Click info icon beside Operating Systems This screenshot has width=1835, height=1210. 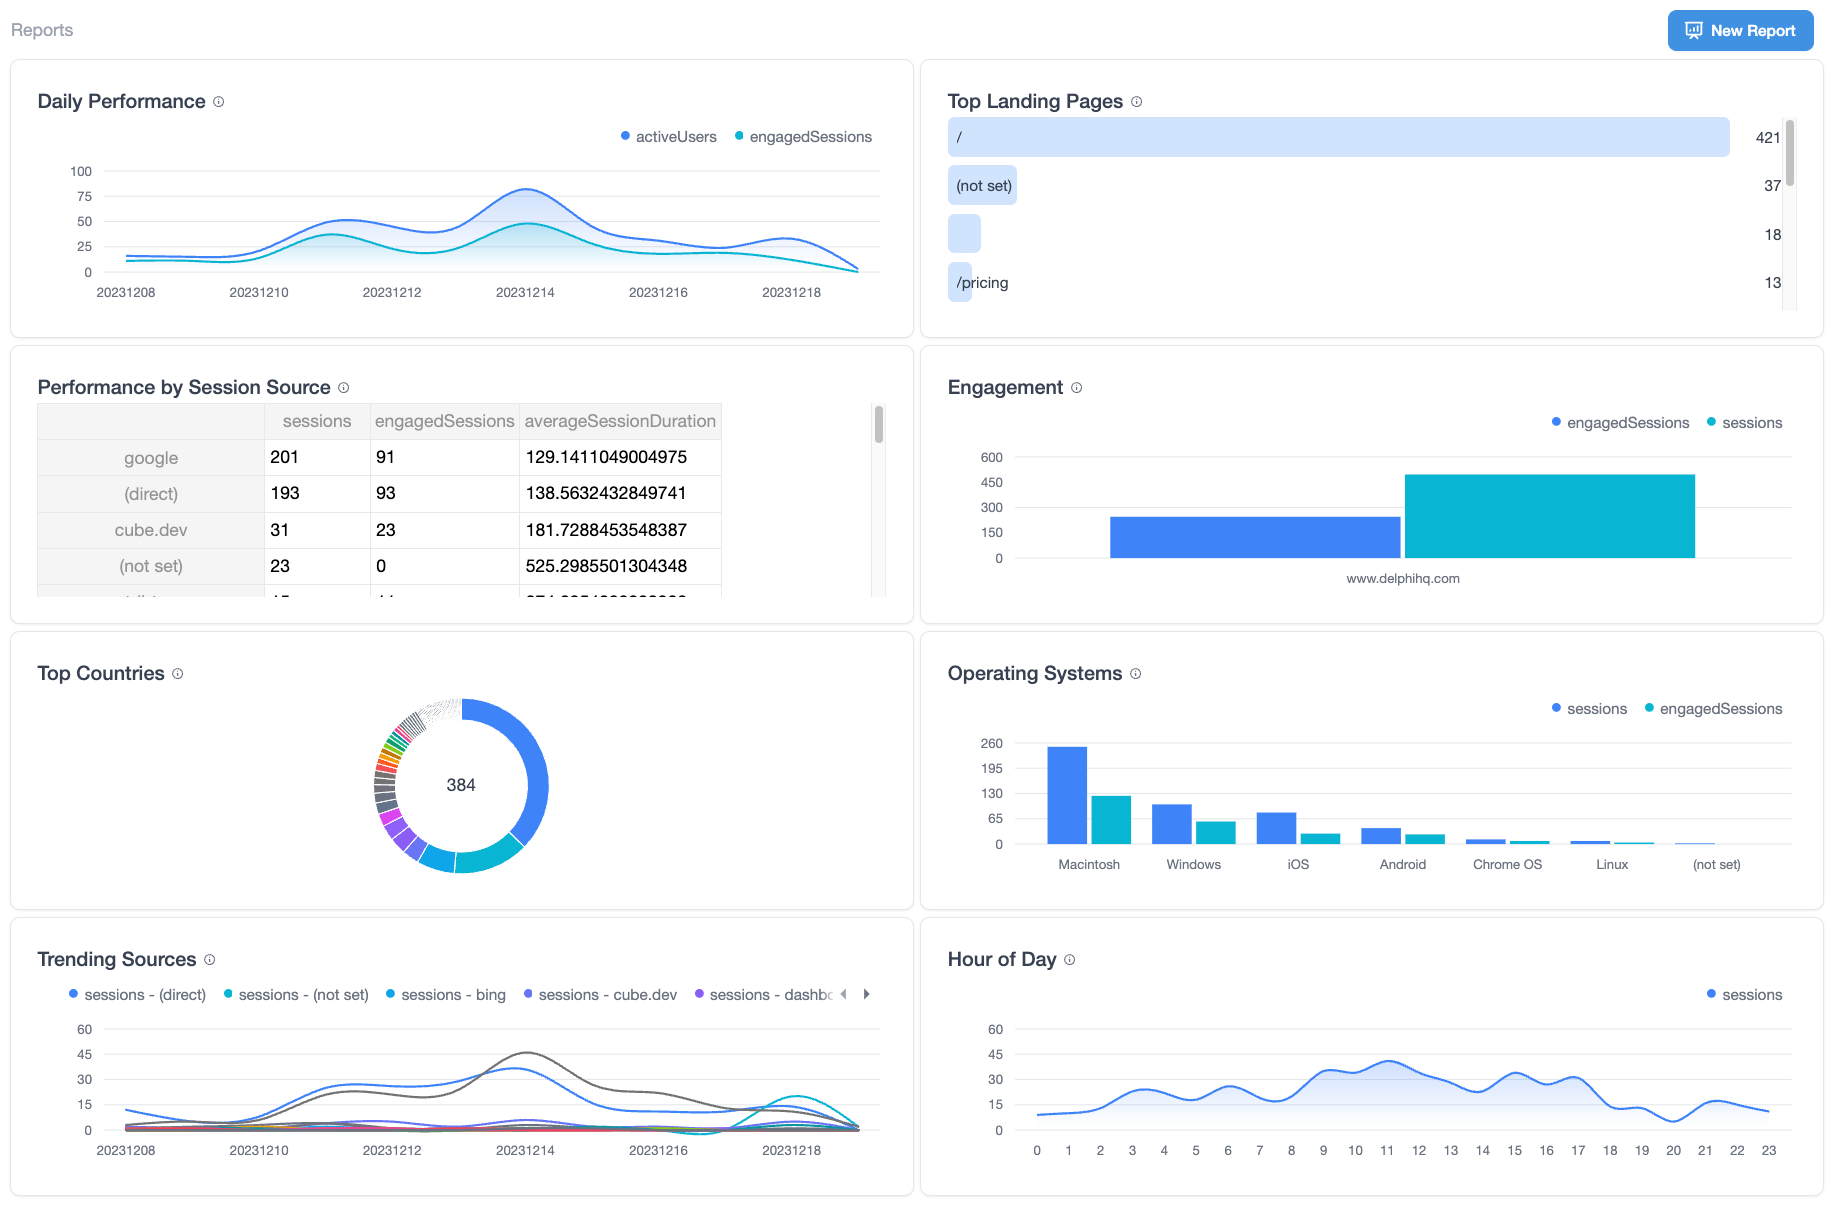[x=1135, y=674]
